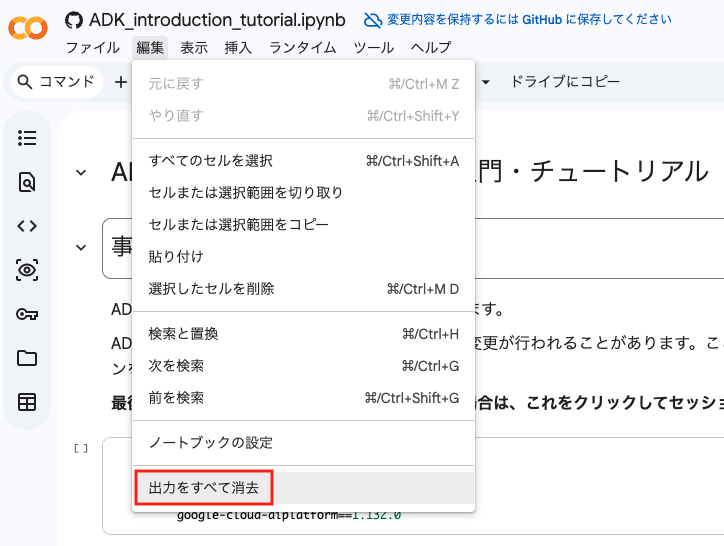Choose すべてのセルを選択 from the menu
724x546 pixels.
(x=303, y=161)
